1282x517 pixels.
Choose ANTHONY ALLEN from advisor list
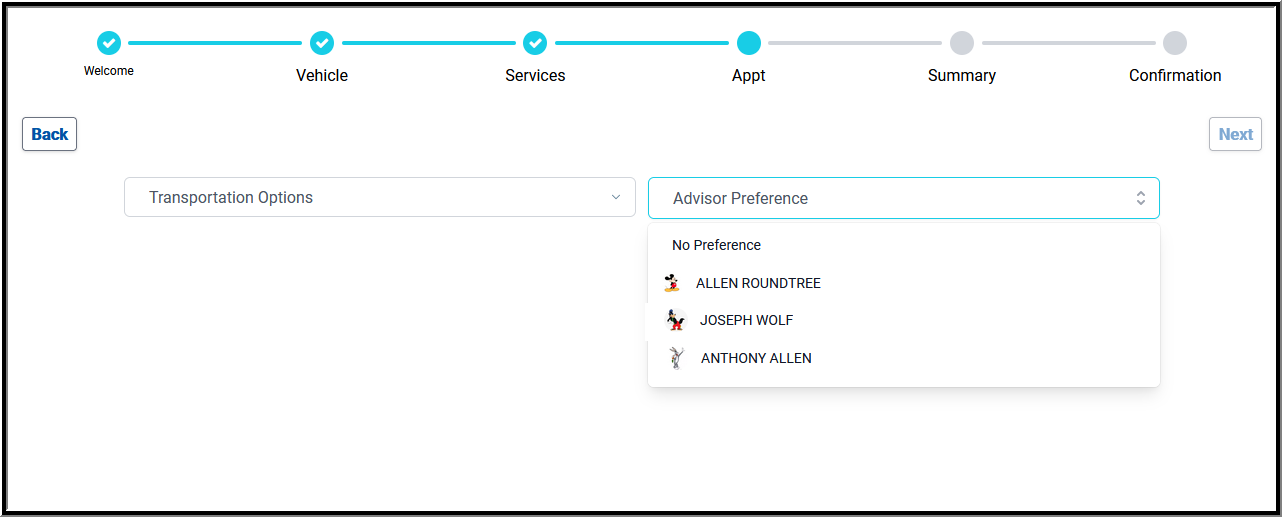756,358
